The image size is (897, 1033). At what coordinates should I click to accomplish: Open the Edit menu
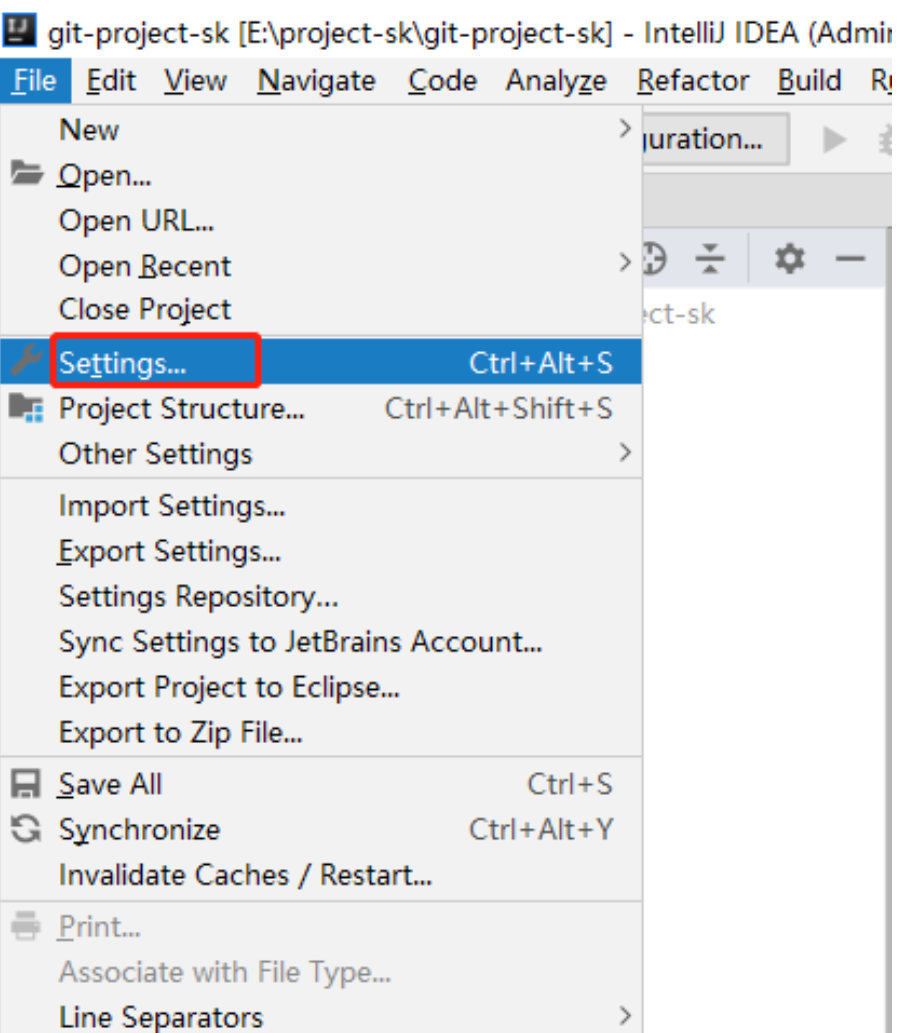tap(112, 80)
